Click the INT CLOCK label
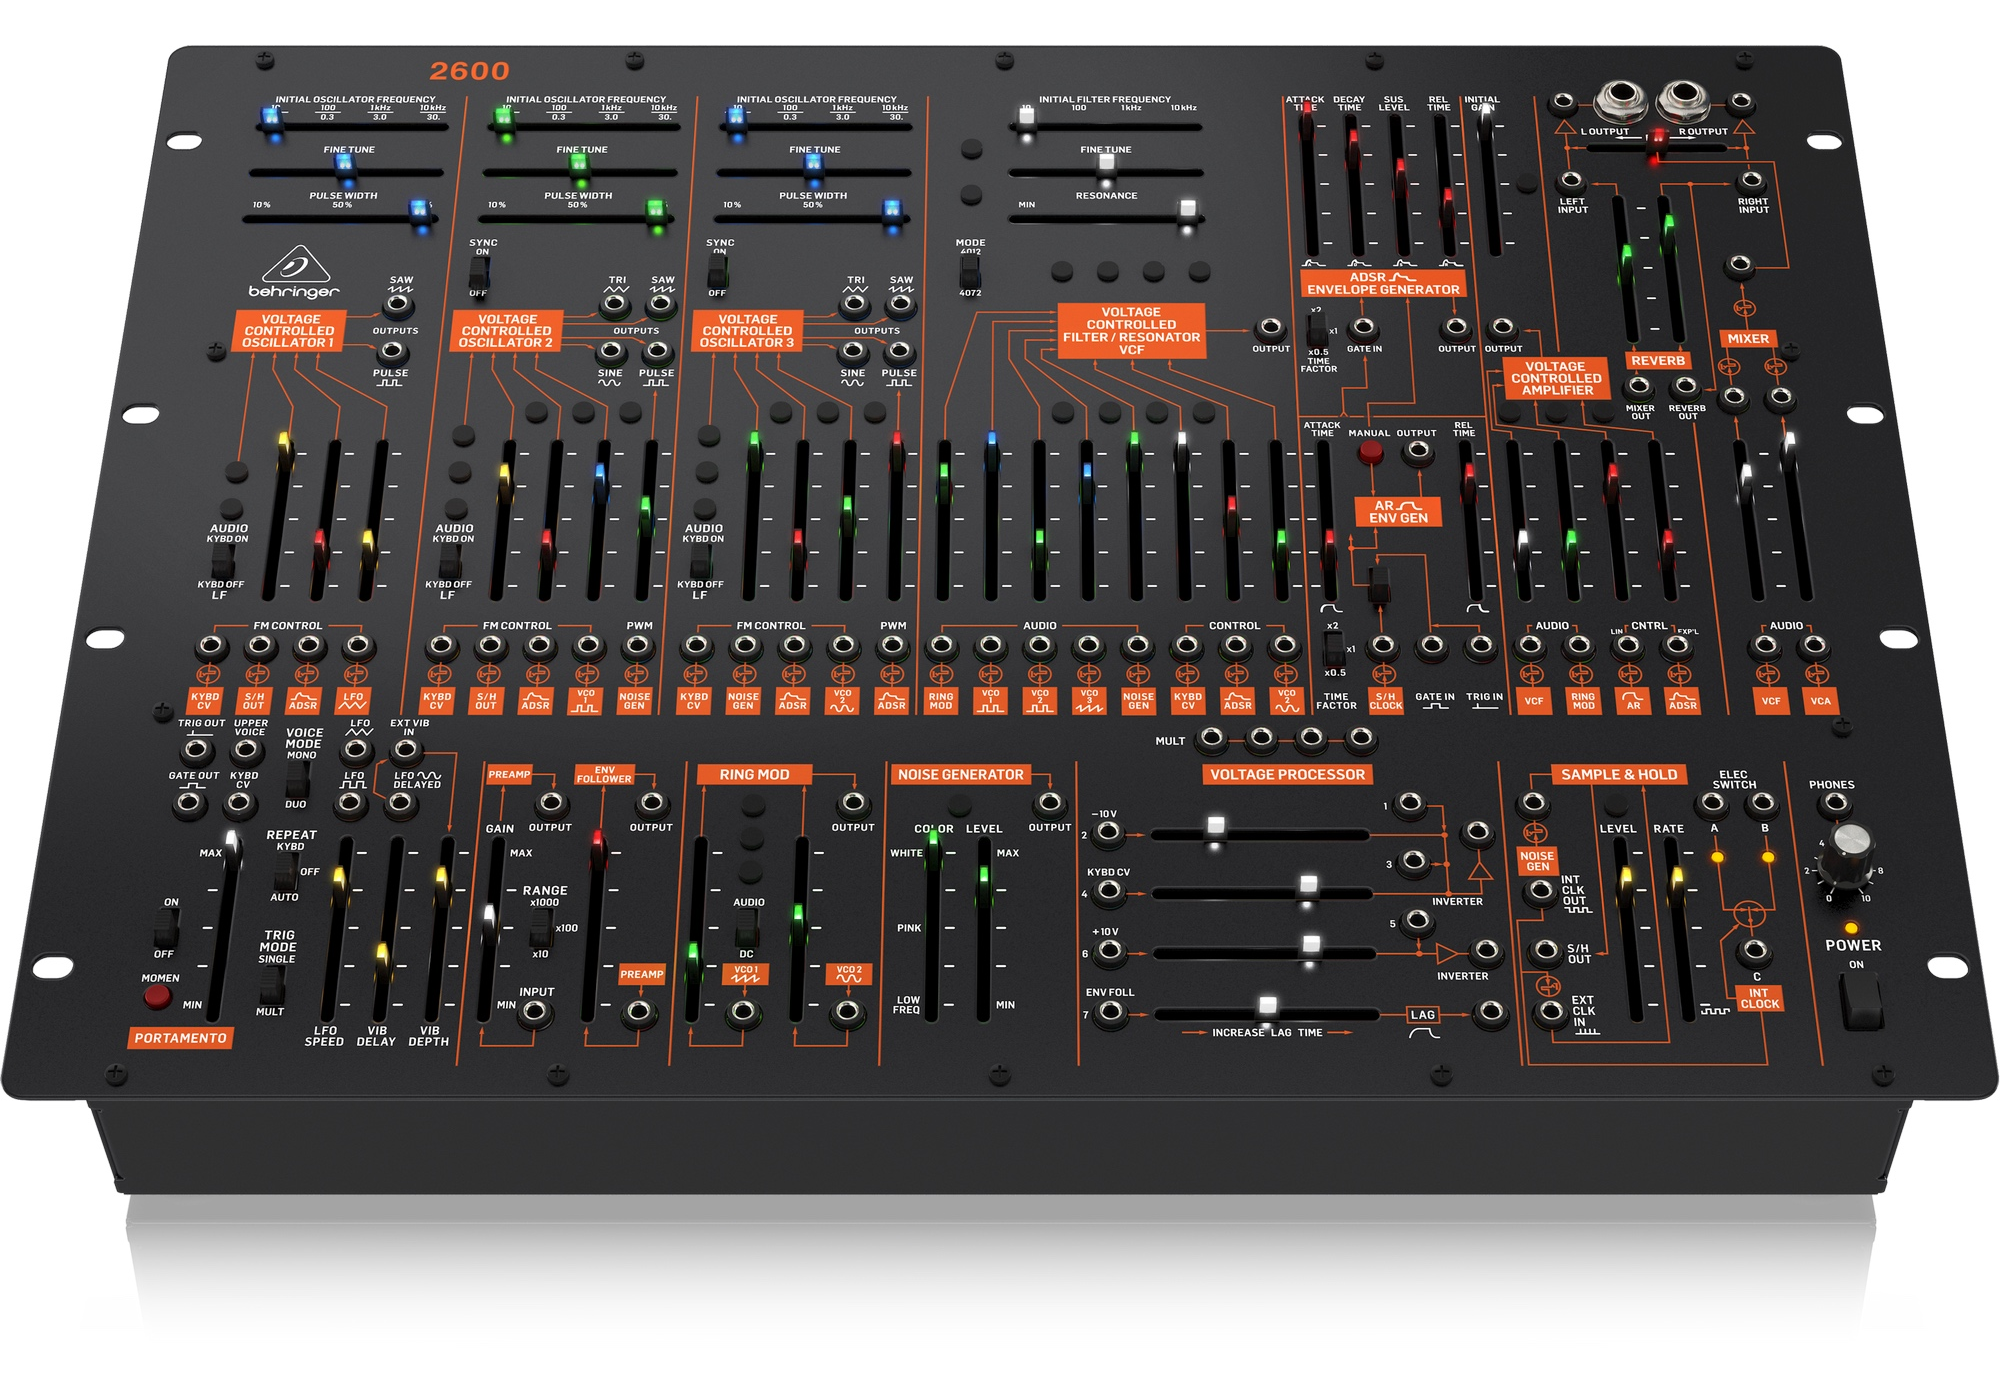2000x1400 pixels. coord(1759,998)
